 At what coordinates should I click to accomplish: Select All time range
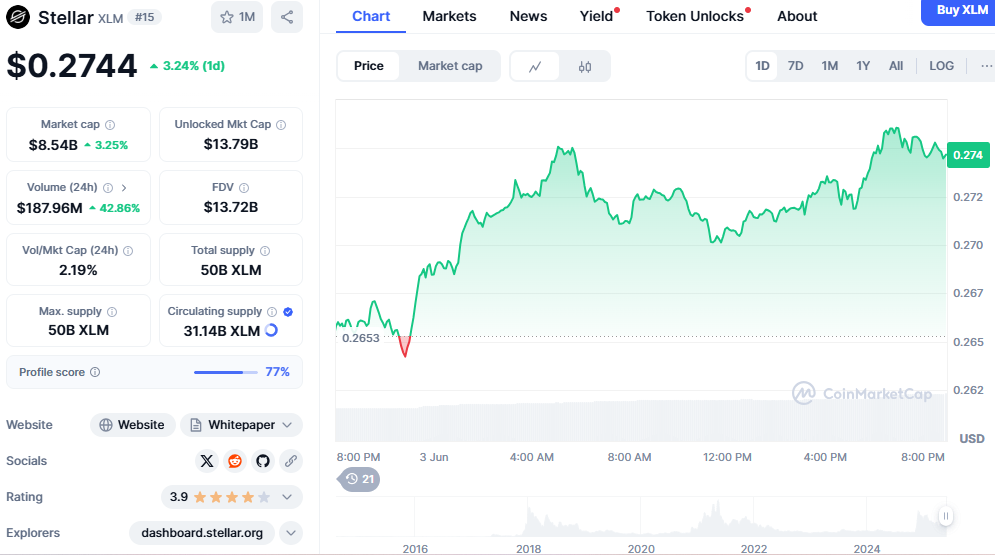pyautogui.click(x=895, y=66)
